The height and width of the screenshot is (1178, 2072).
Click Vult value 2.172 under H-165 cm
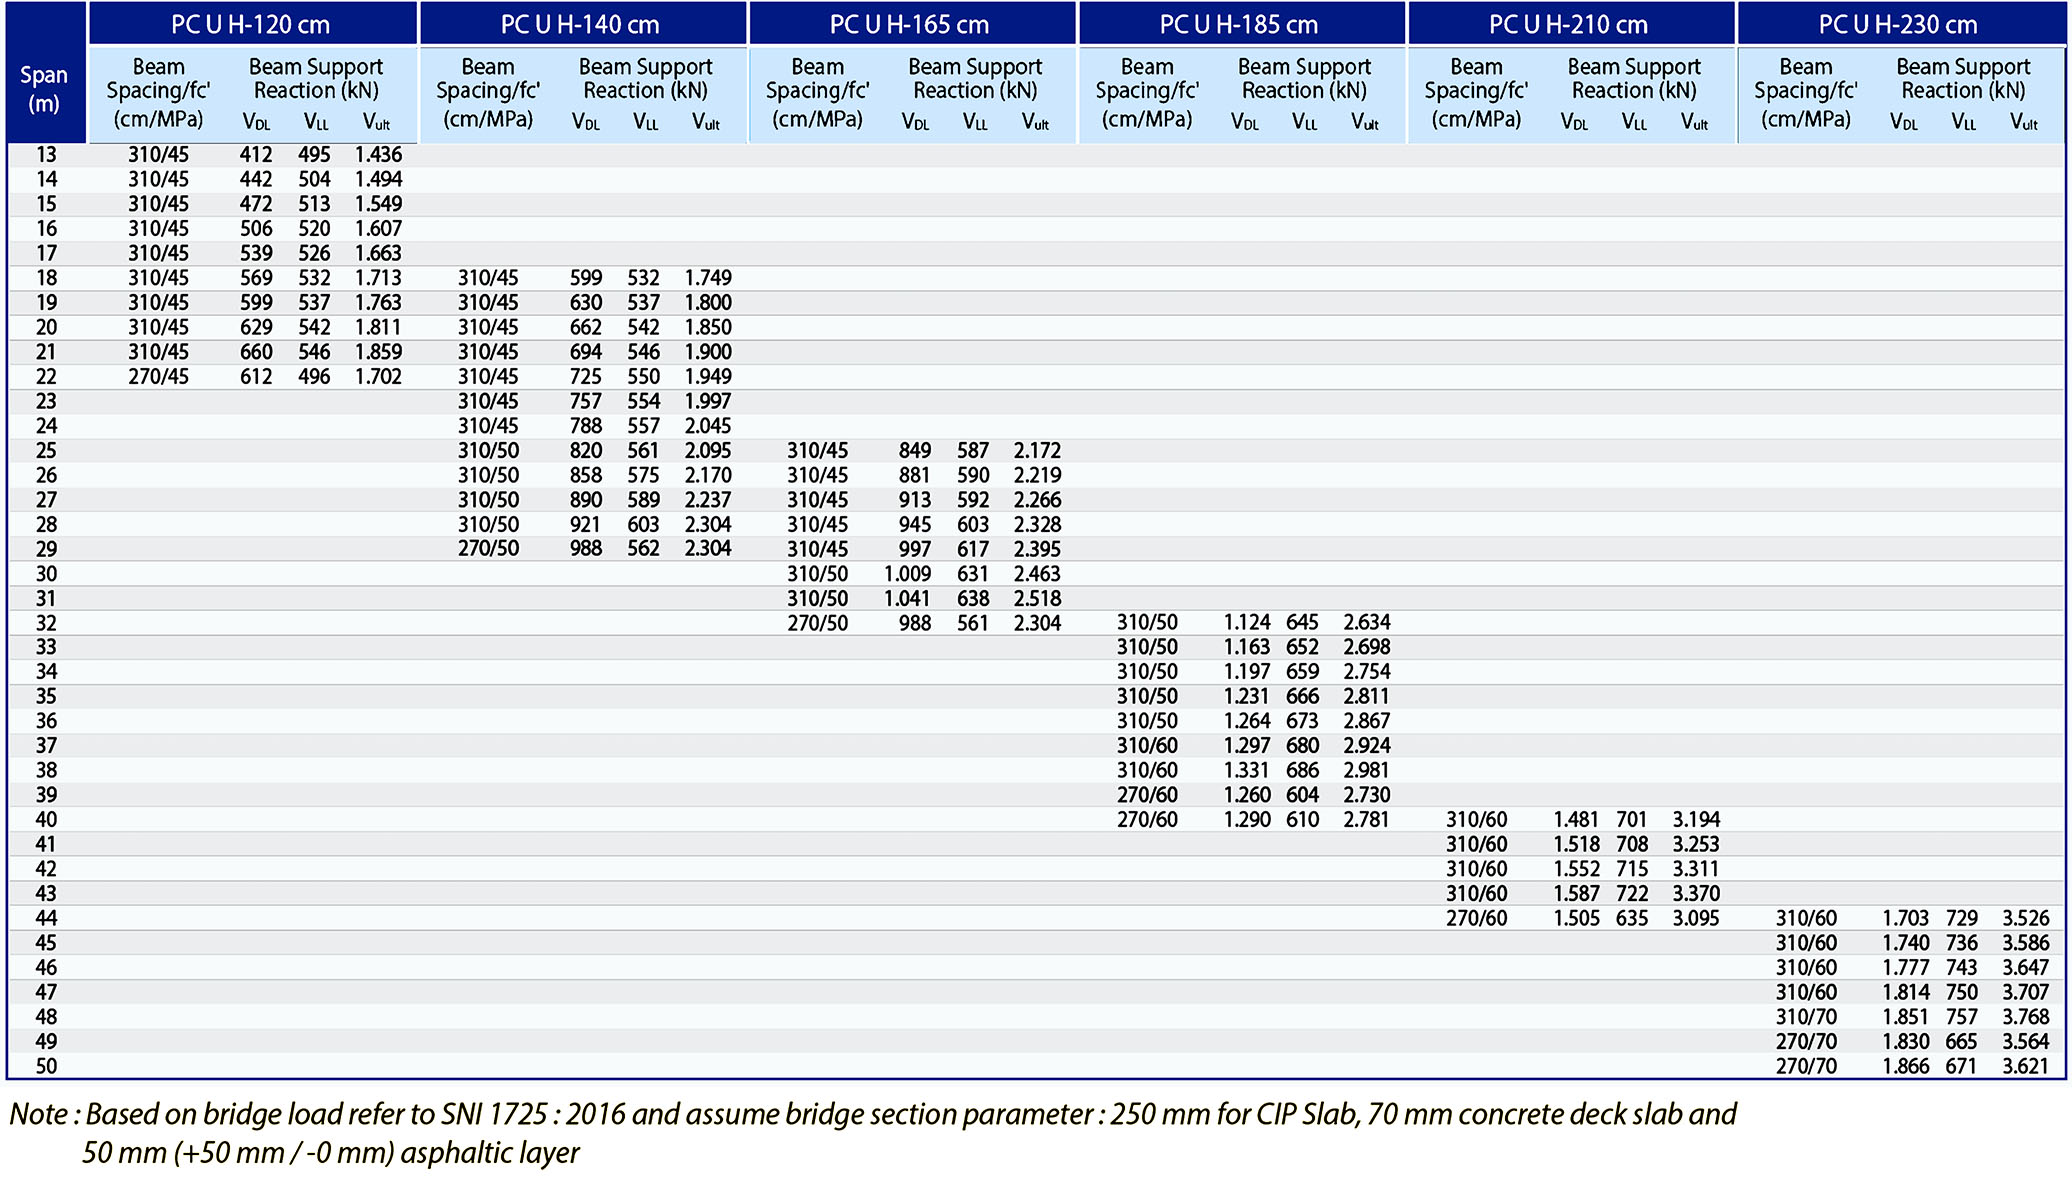pos(1037,451)
